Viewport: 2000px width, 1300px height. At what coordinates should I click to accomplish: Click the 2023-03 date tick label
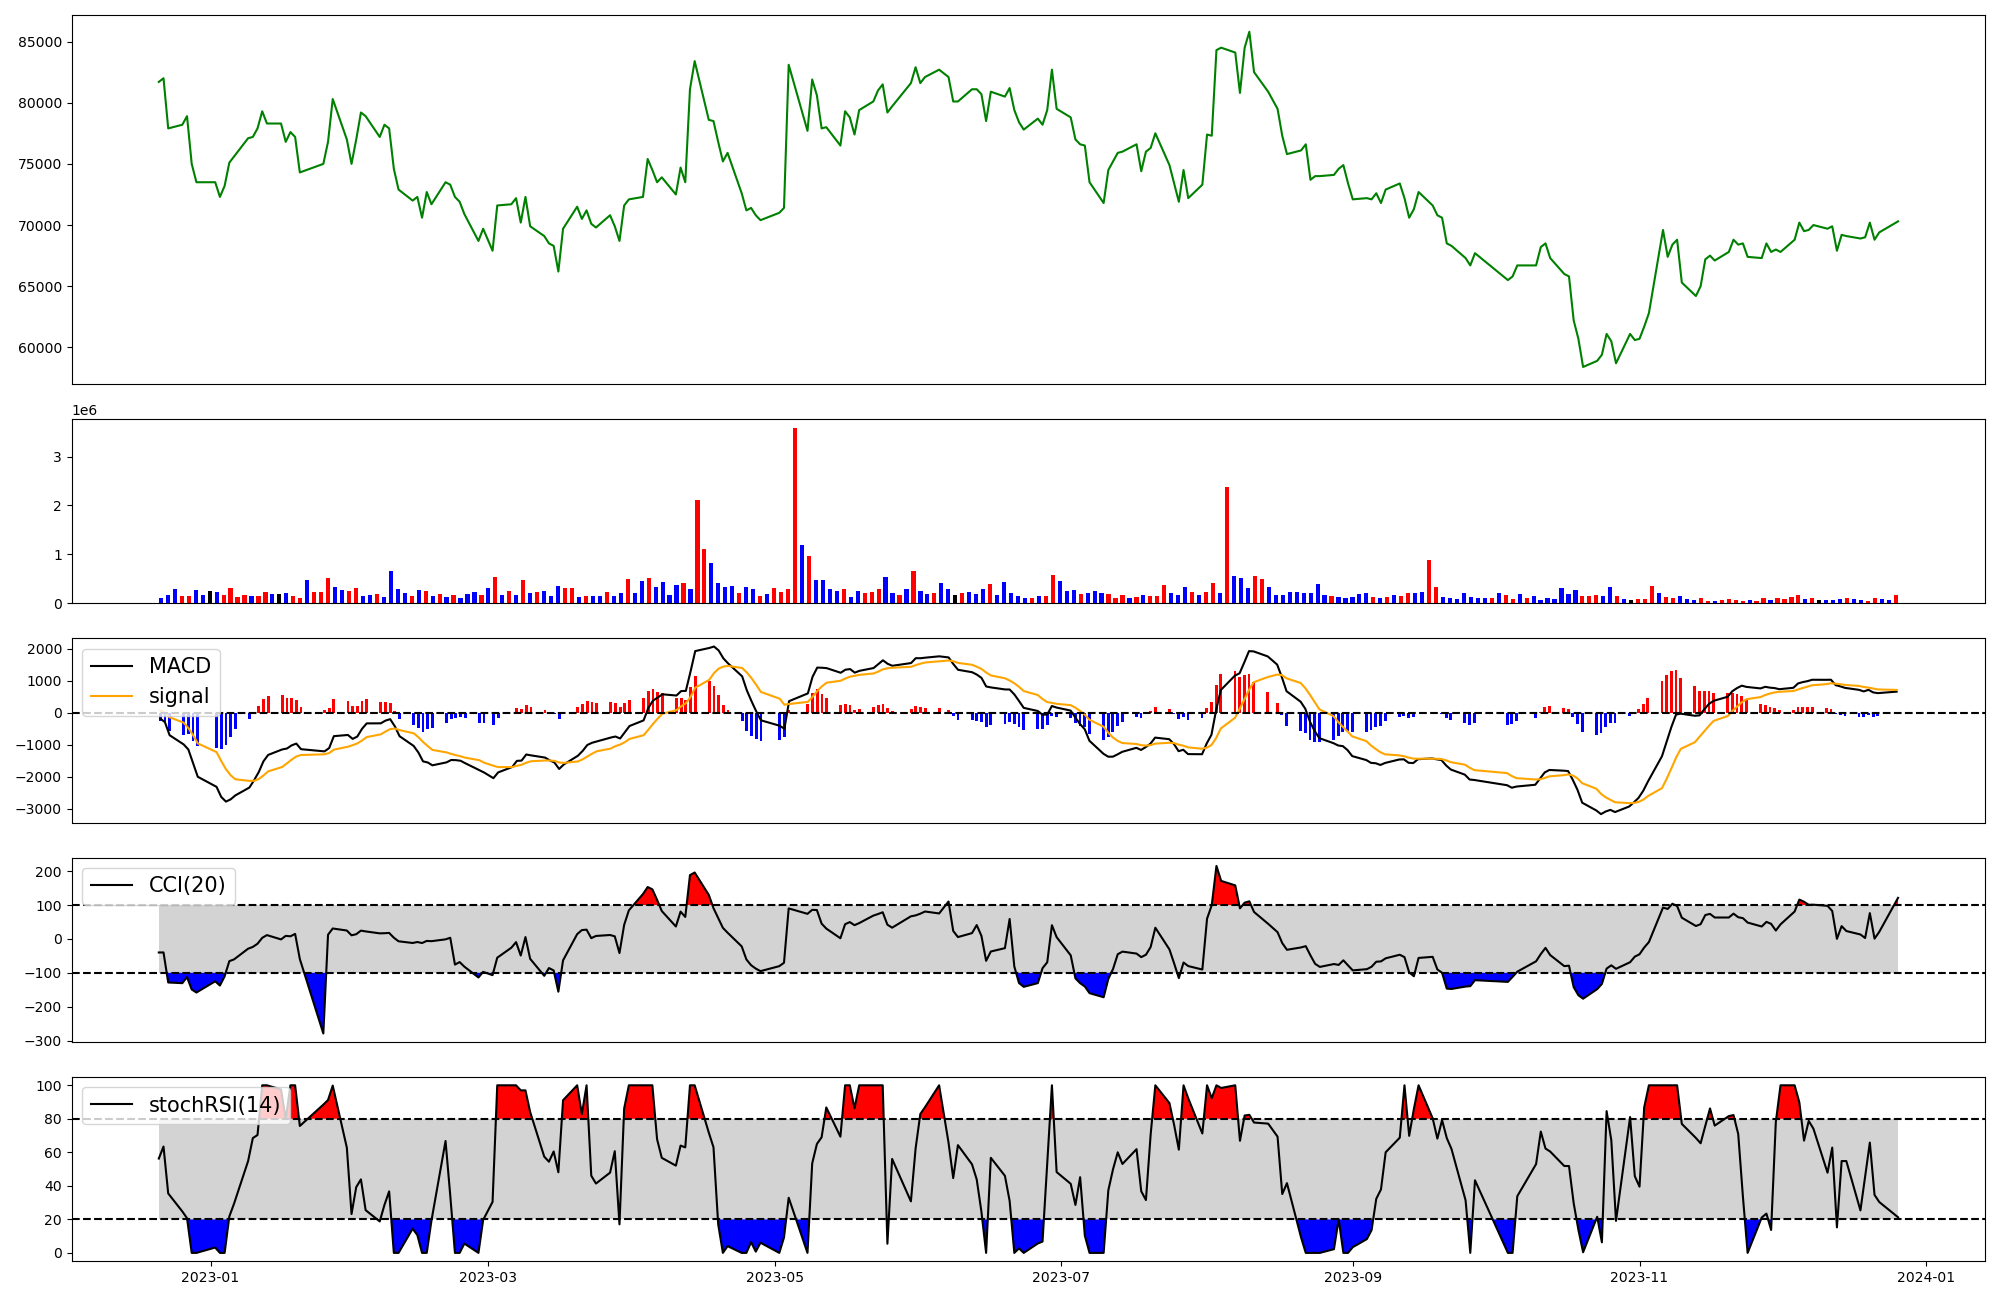[488, 1277]
